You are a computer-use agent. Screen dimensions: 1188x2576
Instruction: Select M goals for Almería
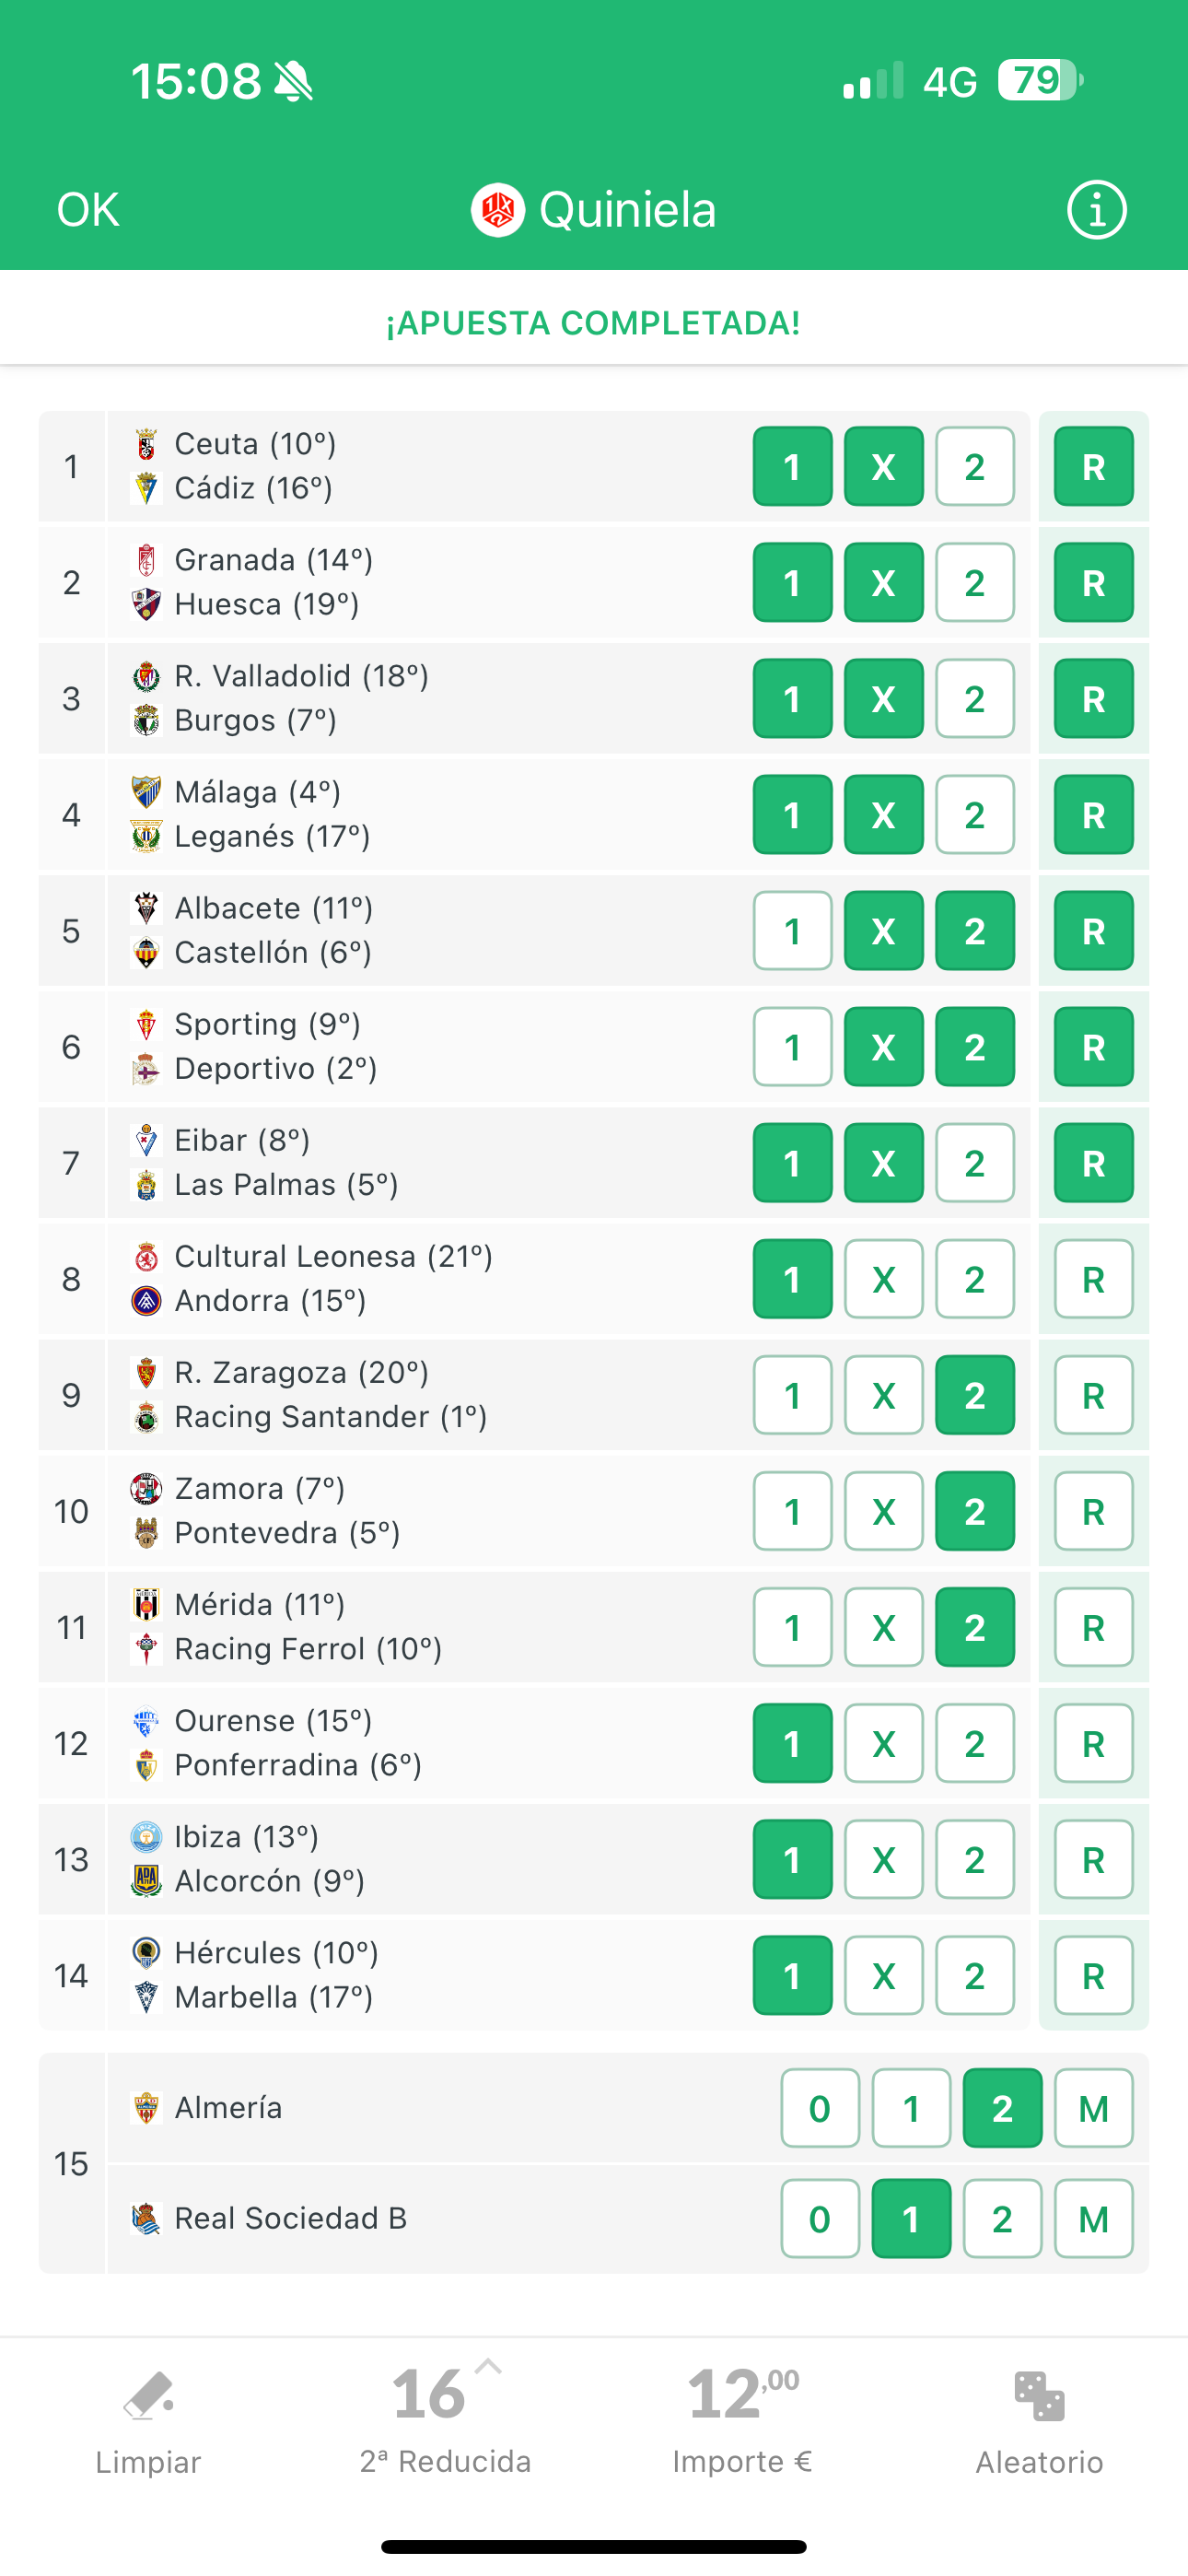[x=1093, y=2108]
